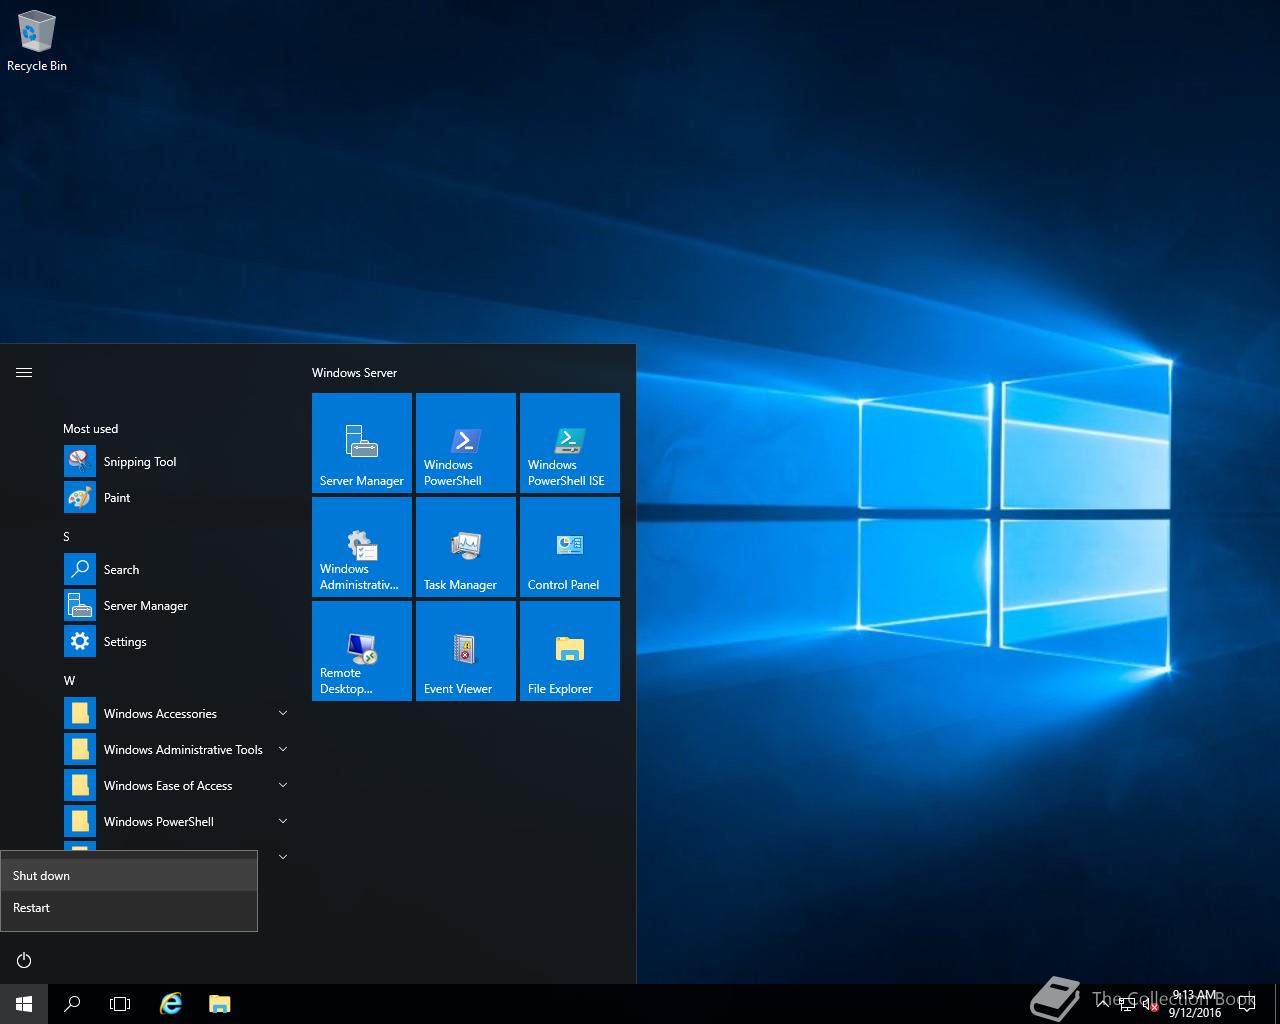Click the letter S section header
Screen dimensions: 1280x1024
[x=67, y=537]
